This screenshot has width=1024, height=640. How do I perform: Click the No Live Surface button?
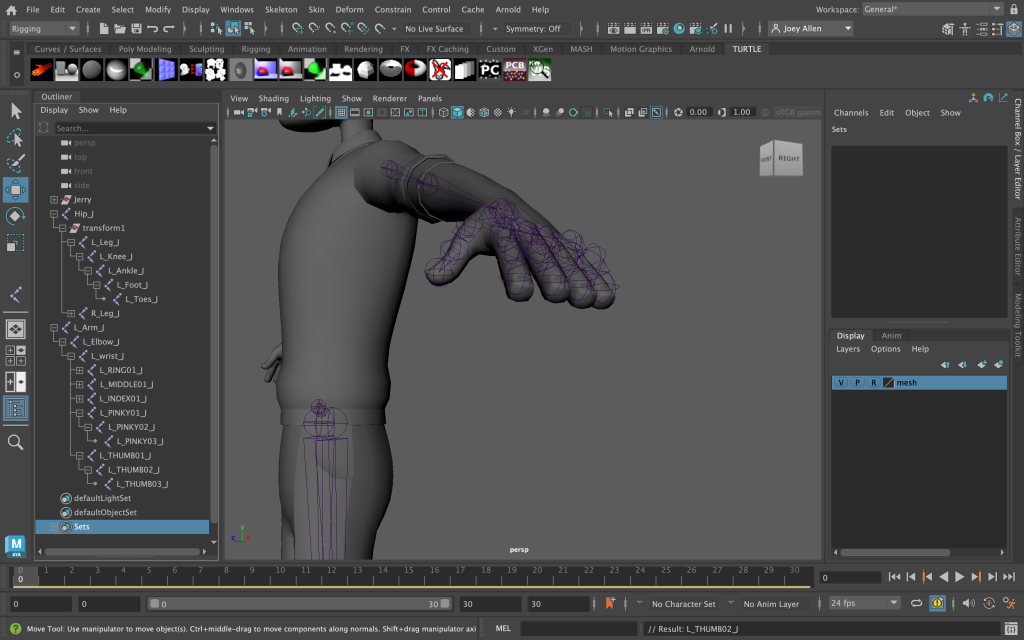point(434,29)
